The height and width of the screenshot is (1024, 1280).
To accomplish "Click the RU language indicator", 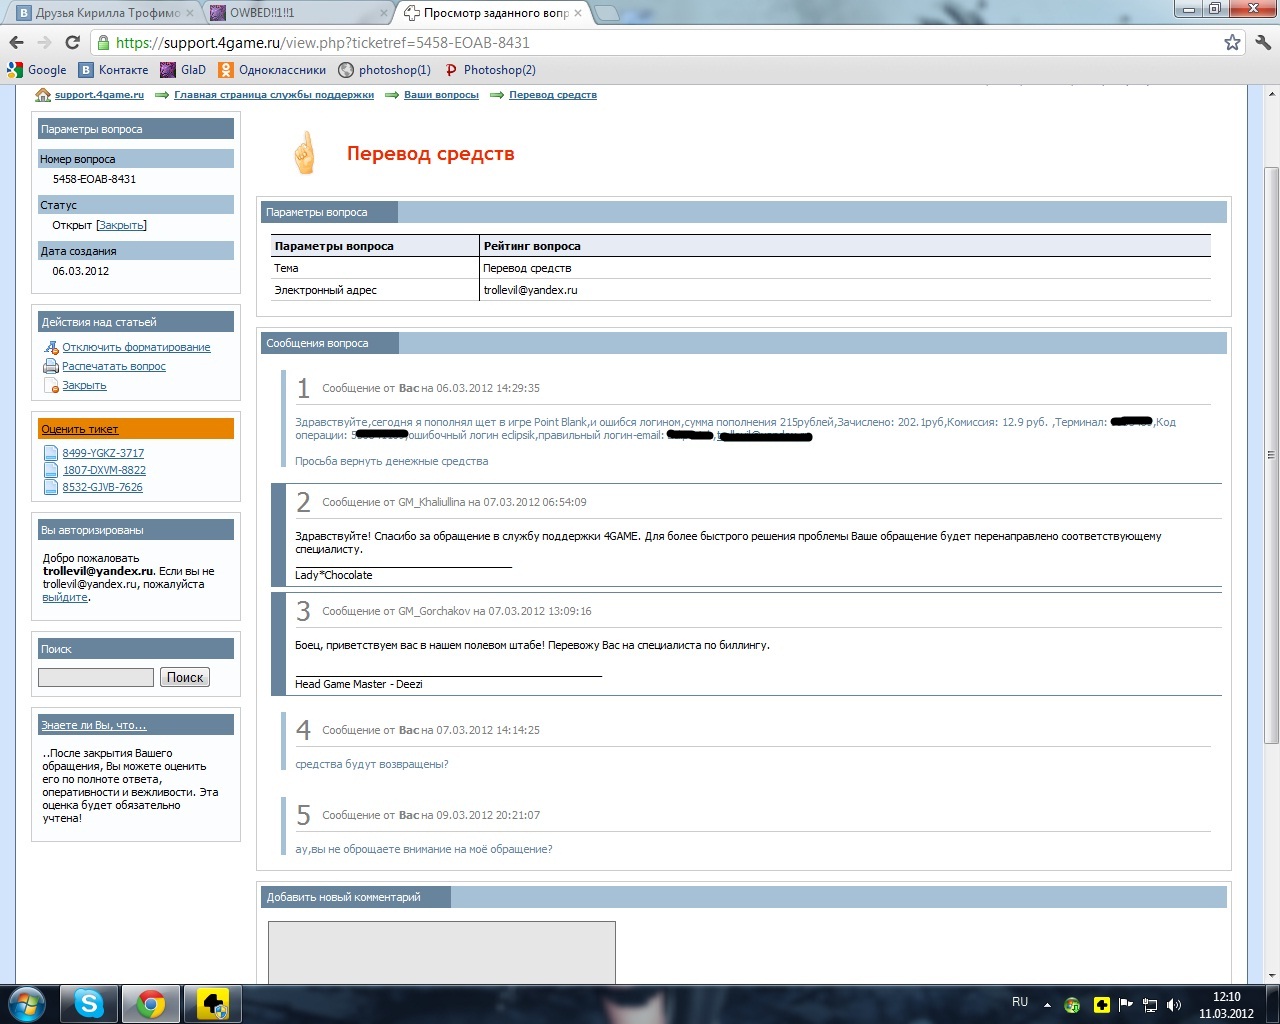I will (x=1020, y=1002).
